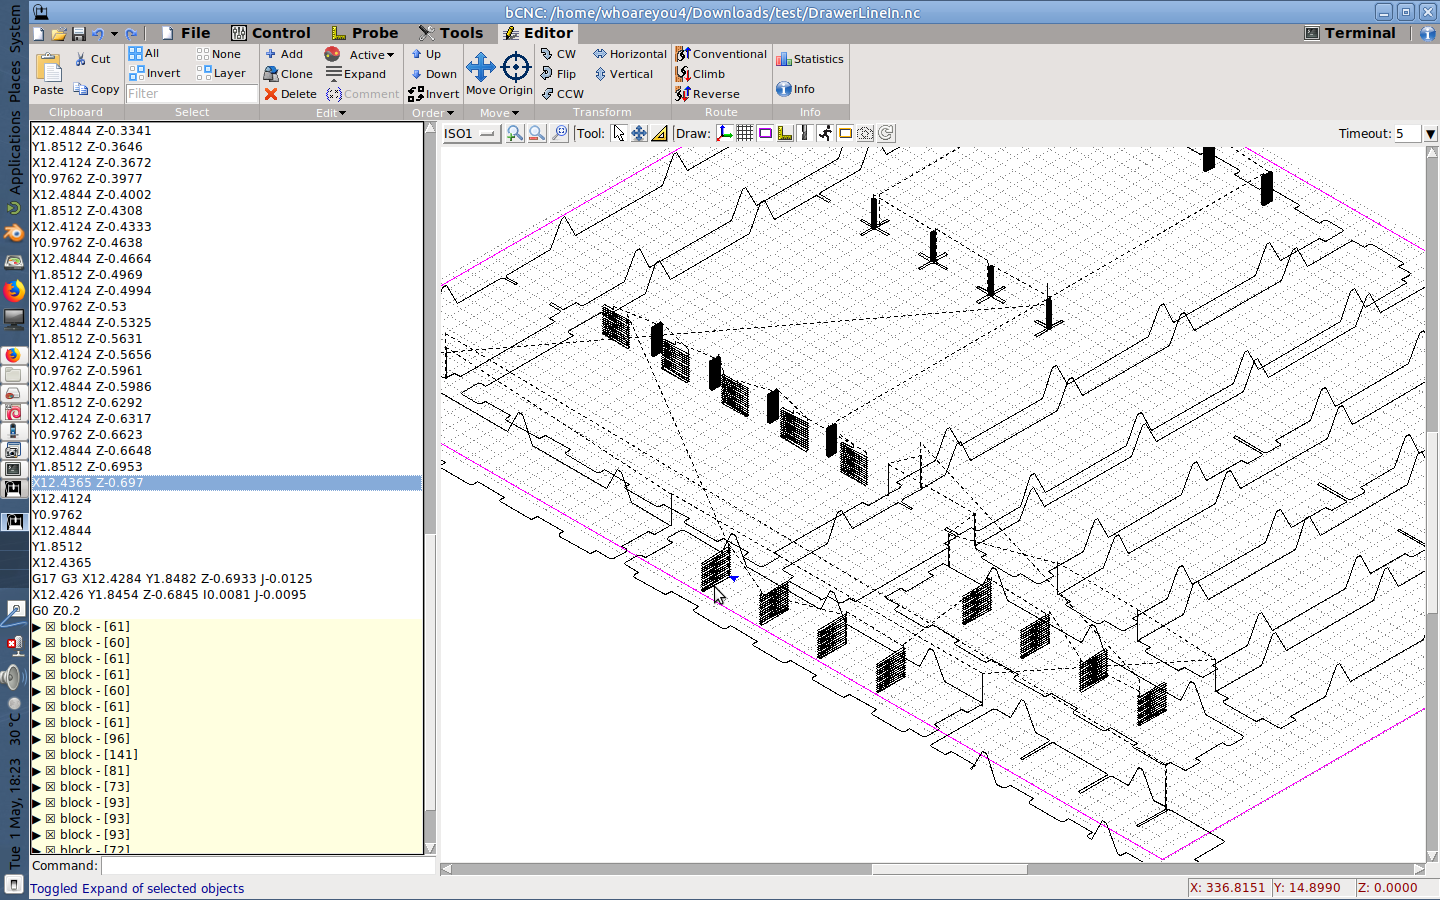Click the CCW rotate icon
This screenshot has width=1440, height=900.
pyautogui.click(x=547, y=94)
